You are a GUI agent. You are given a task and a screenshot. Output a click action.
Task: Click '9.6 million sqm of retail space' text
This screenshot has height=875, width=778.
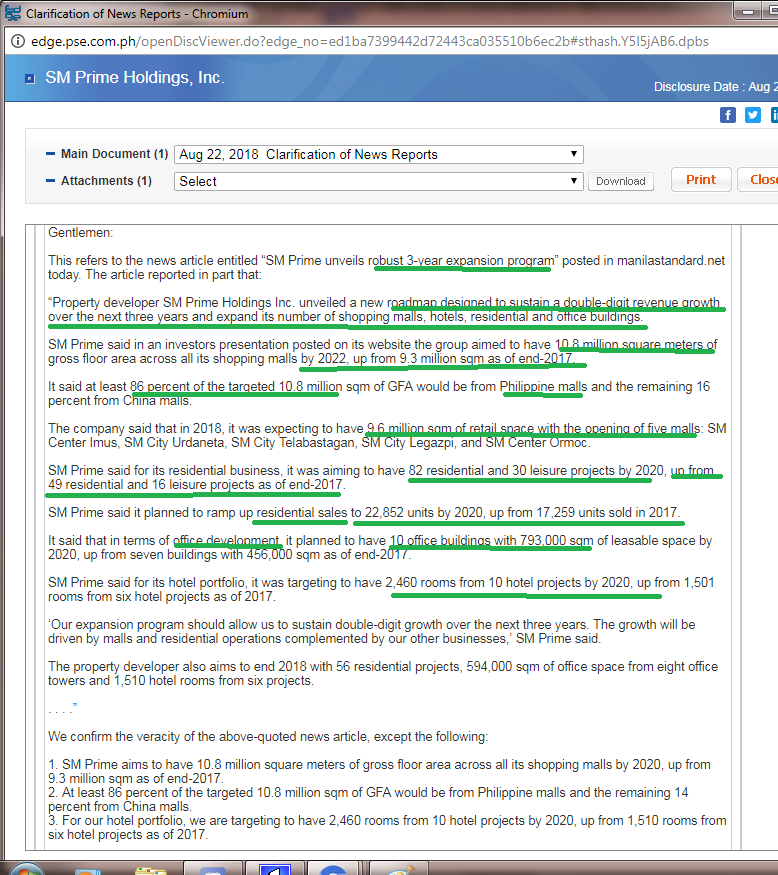click(450, 429)
